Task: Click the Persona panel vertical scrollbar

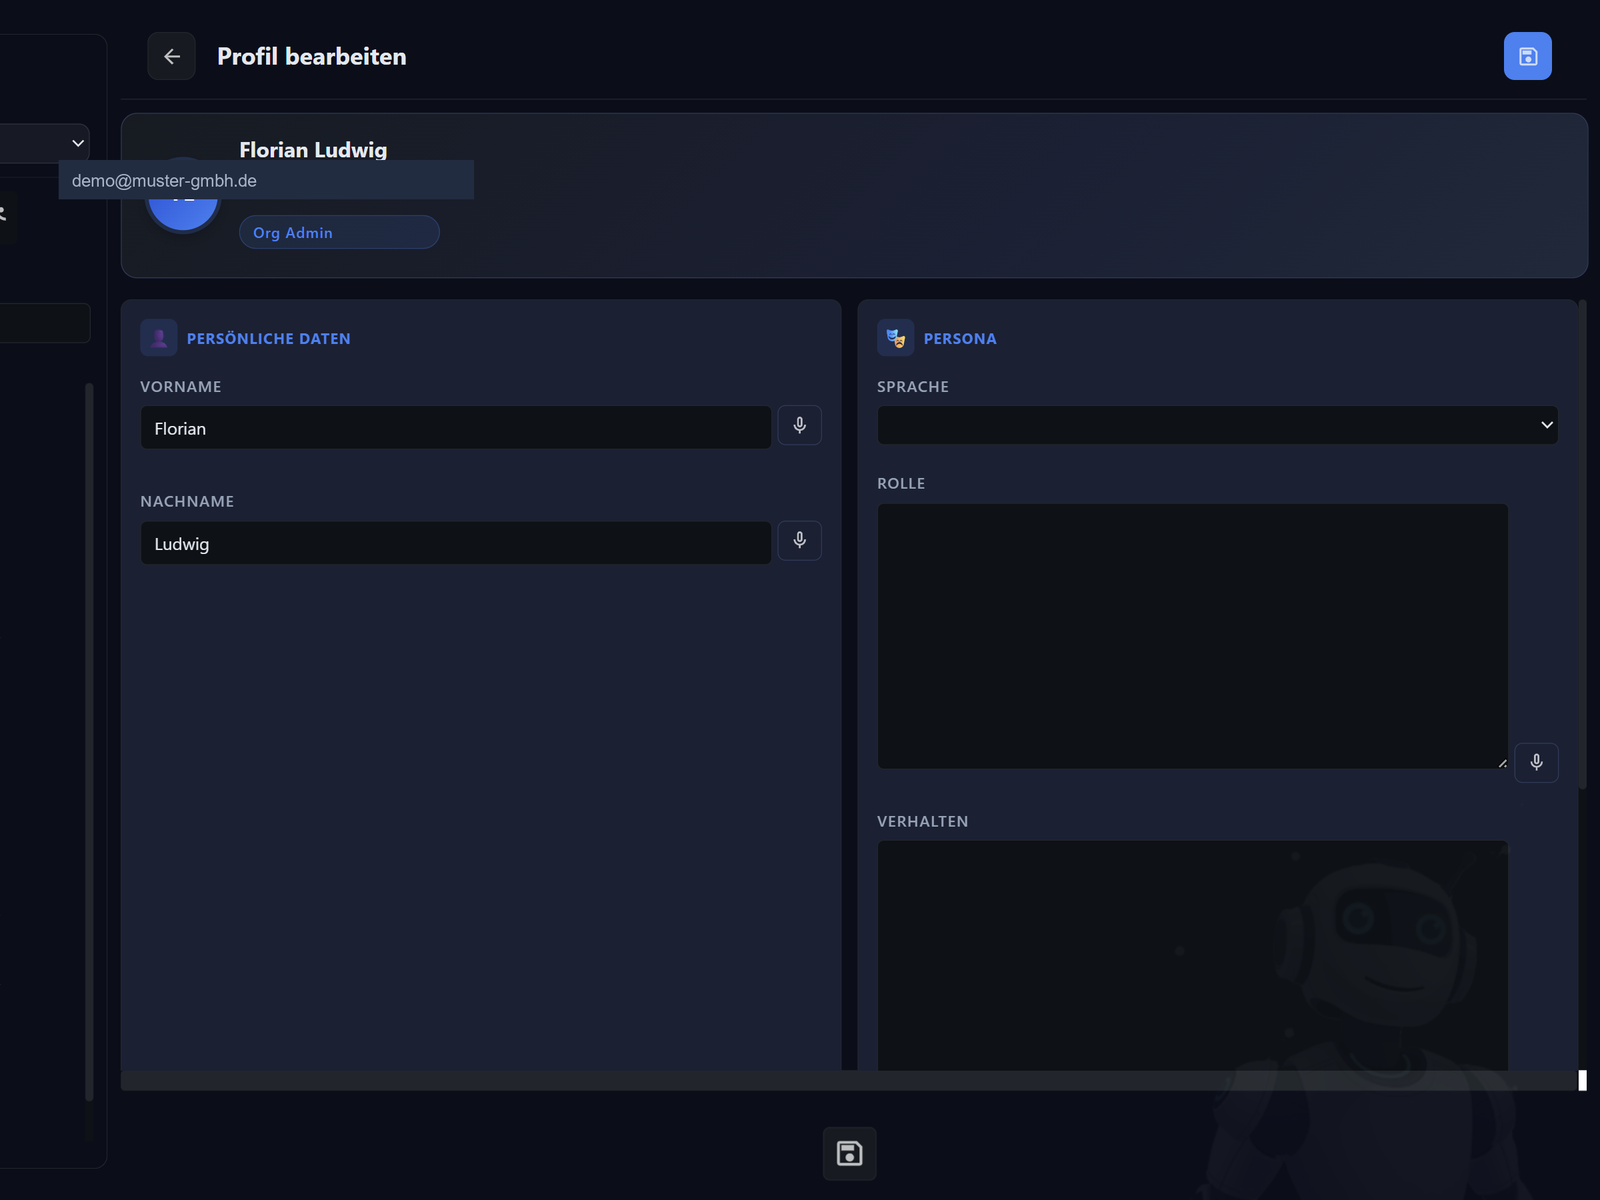Action: point(1583,545)
